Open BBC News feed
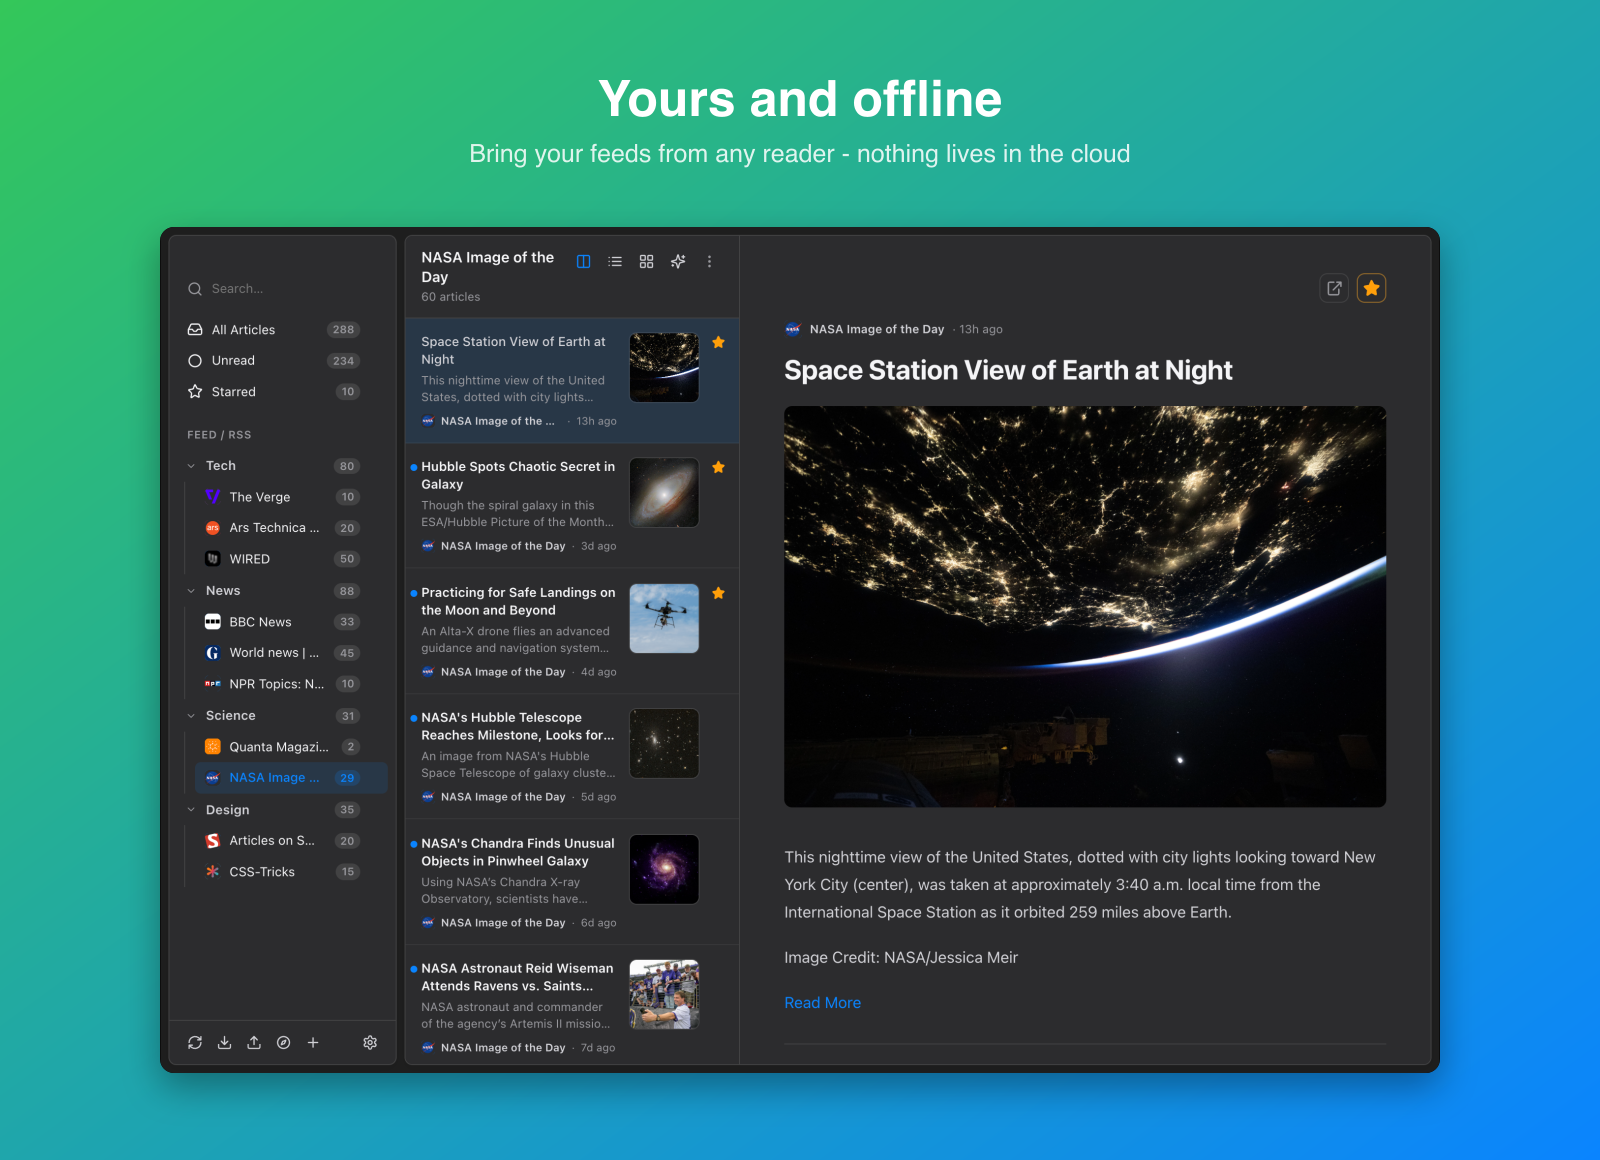Viewport: 1600px width, 1160px height. pos(291,622)
